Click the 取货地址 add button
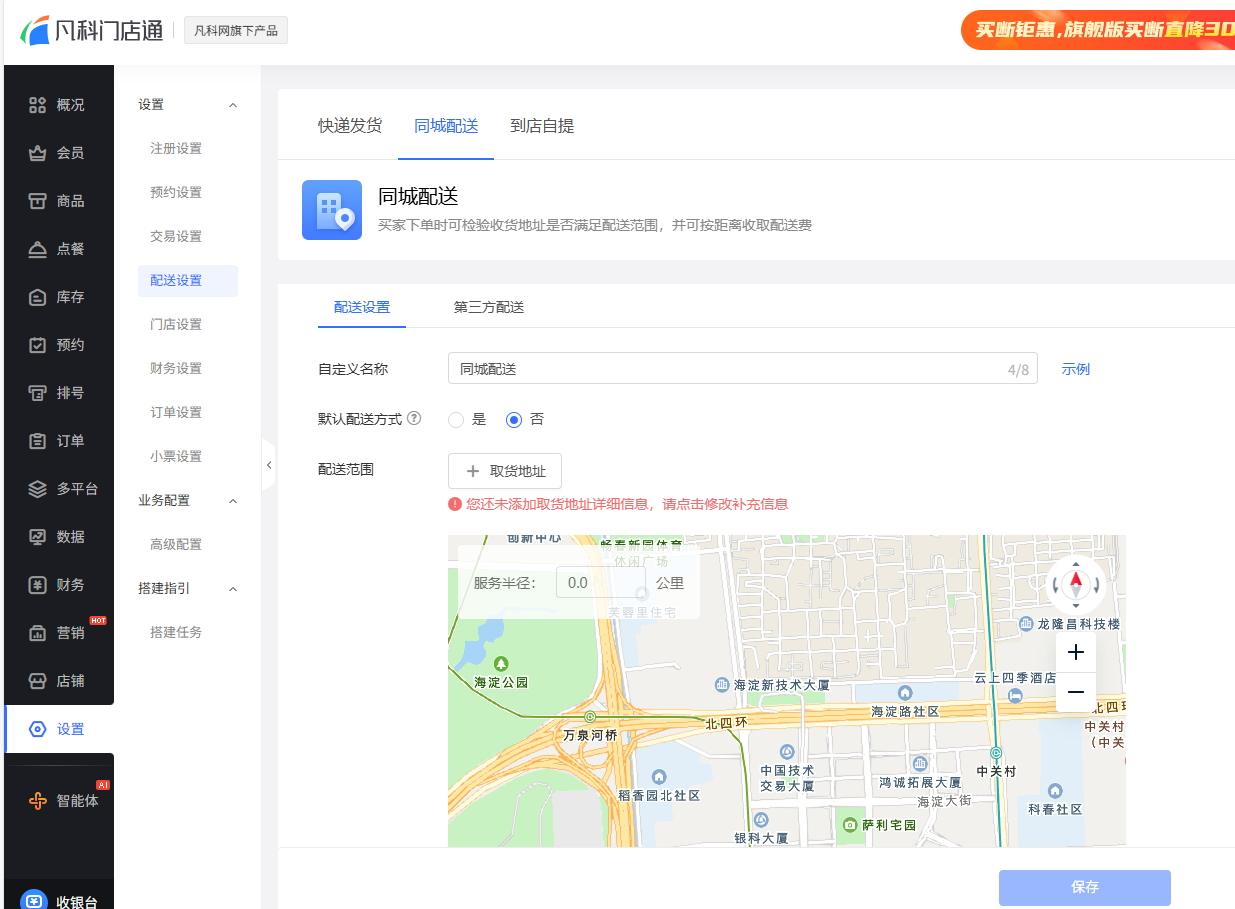The image size is (1235, 909). [x=505, y=471]
